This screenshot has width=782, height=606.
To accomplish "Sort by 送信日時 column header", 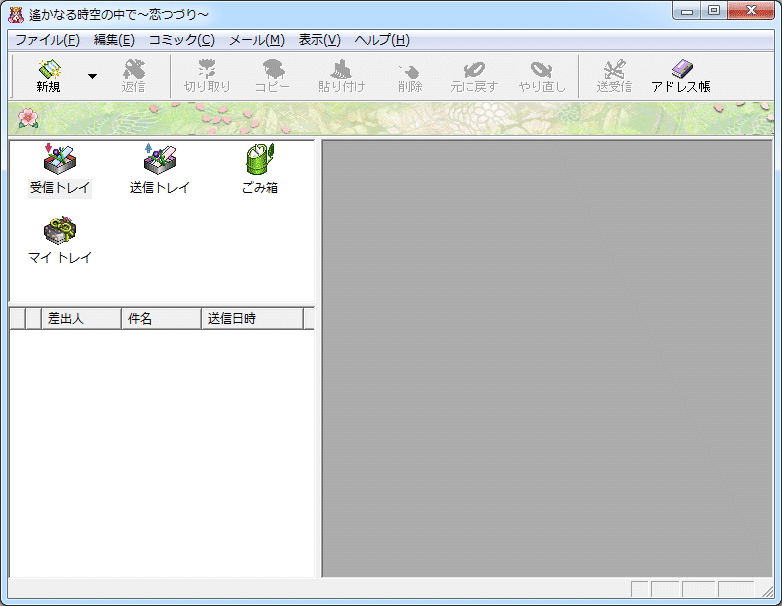I will 252,319.
